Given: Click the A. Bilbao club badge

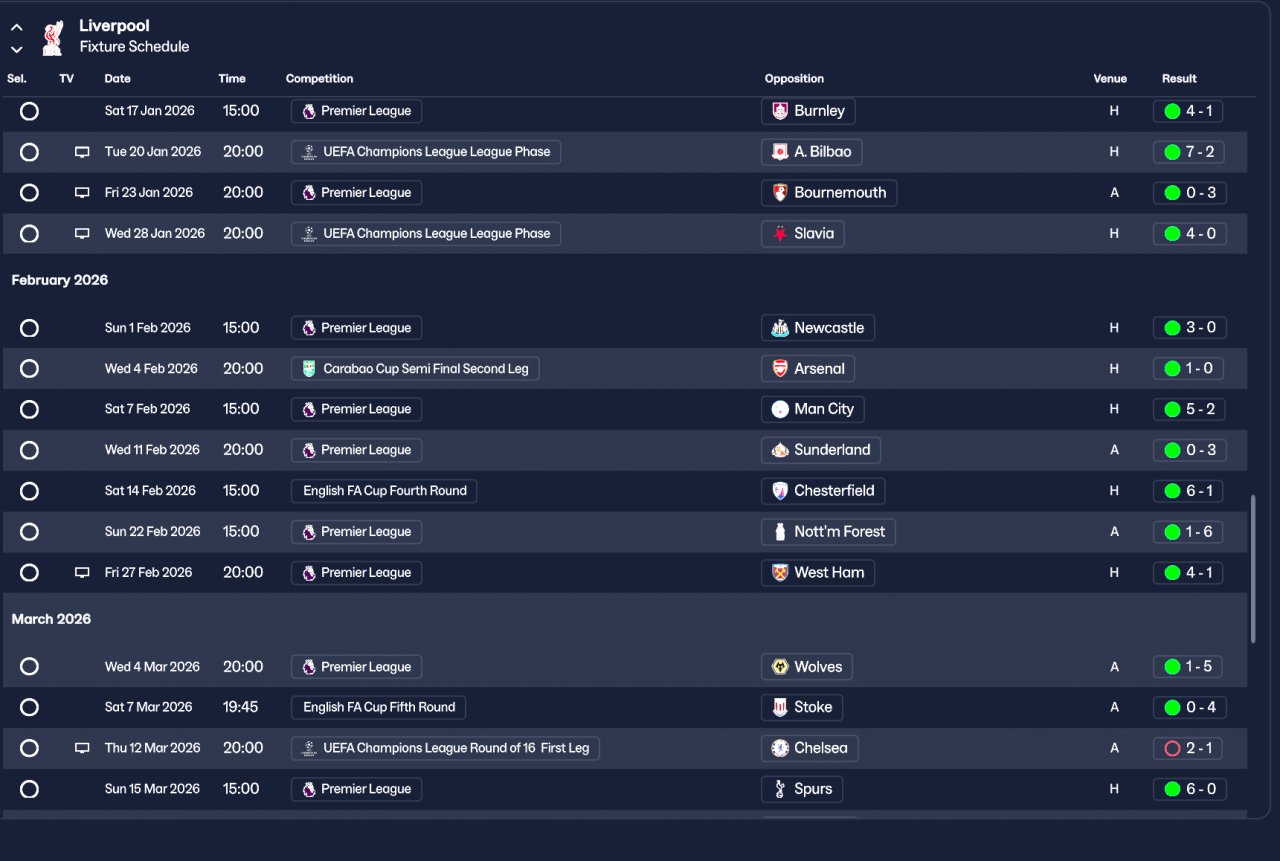Looking at the screenshot, I should click(780, 152).
